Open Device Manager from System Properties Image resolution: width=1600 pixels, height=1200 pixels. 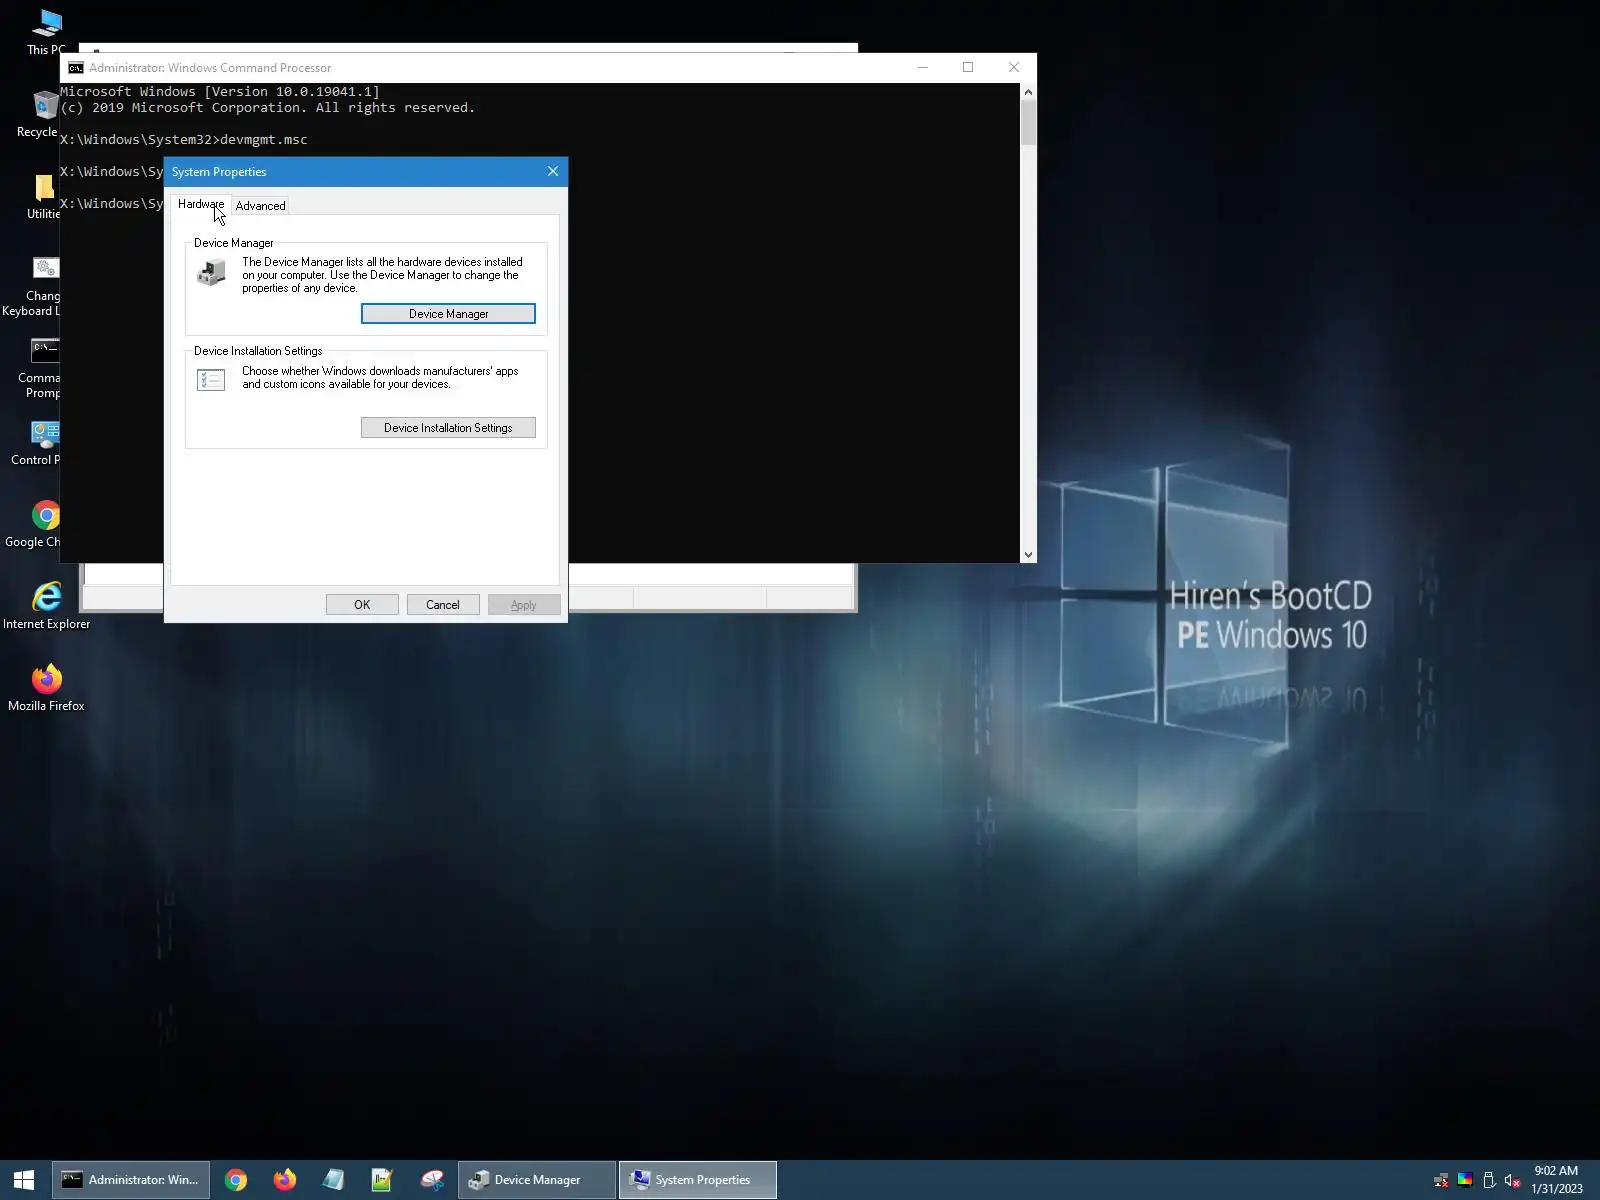pos(448,314)
